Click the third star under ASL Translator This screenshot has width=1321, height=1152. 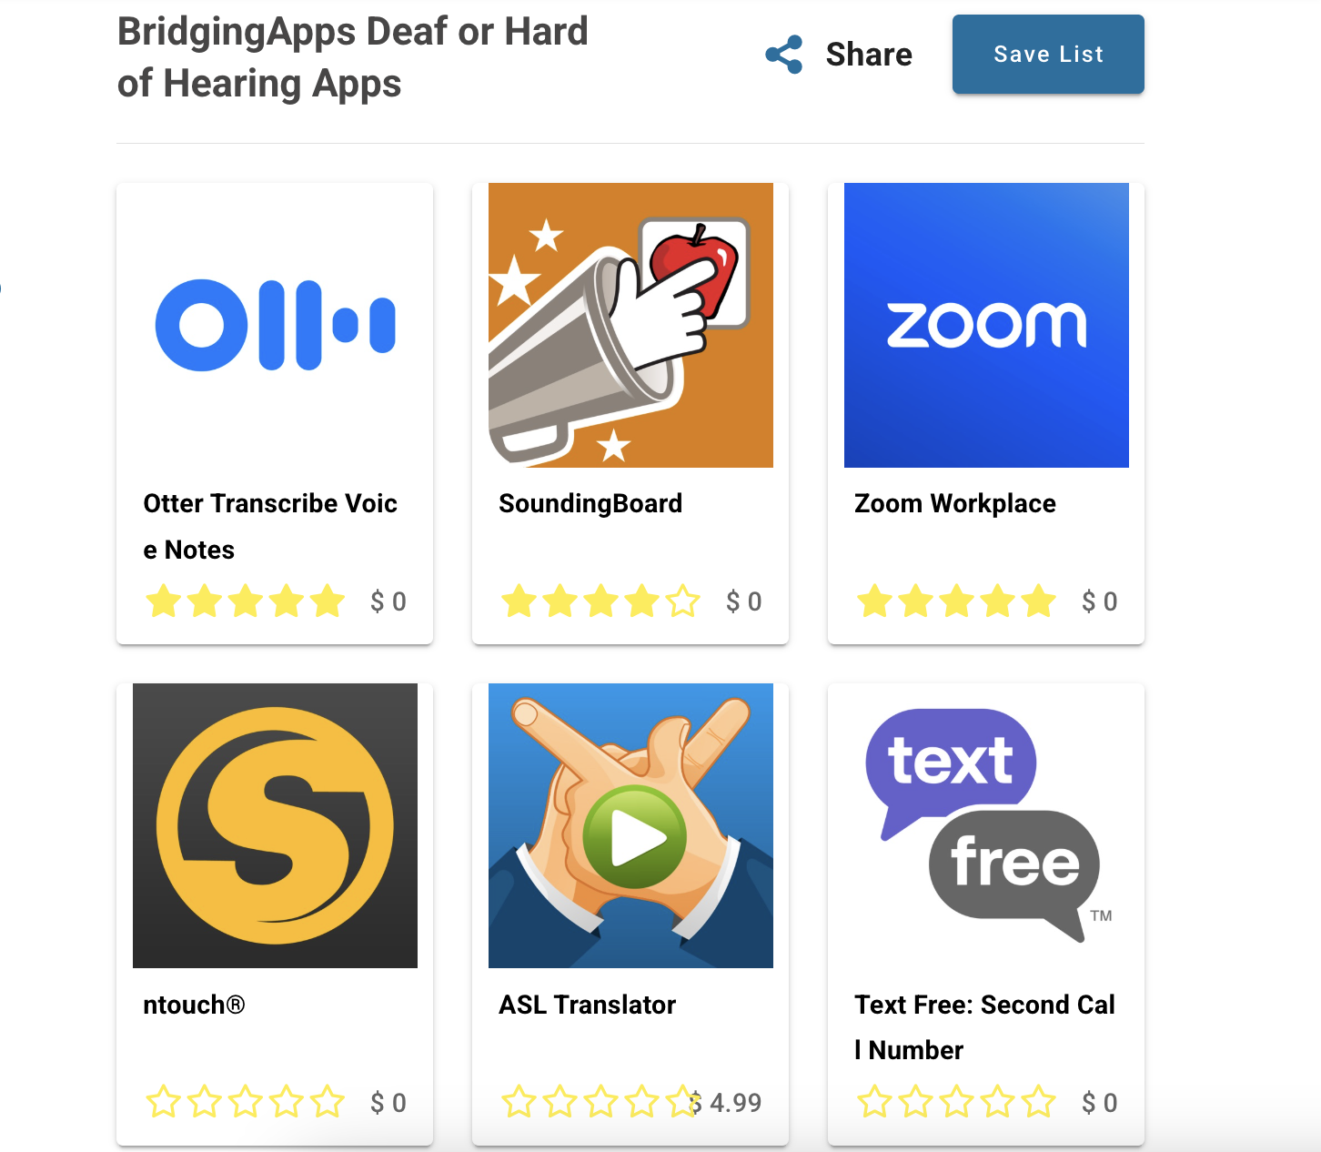(601, 1102)
